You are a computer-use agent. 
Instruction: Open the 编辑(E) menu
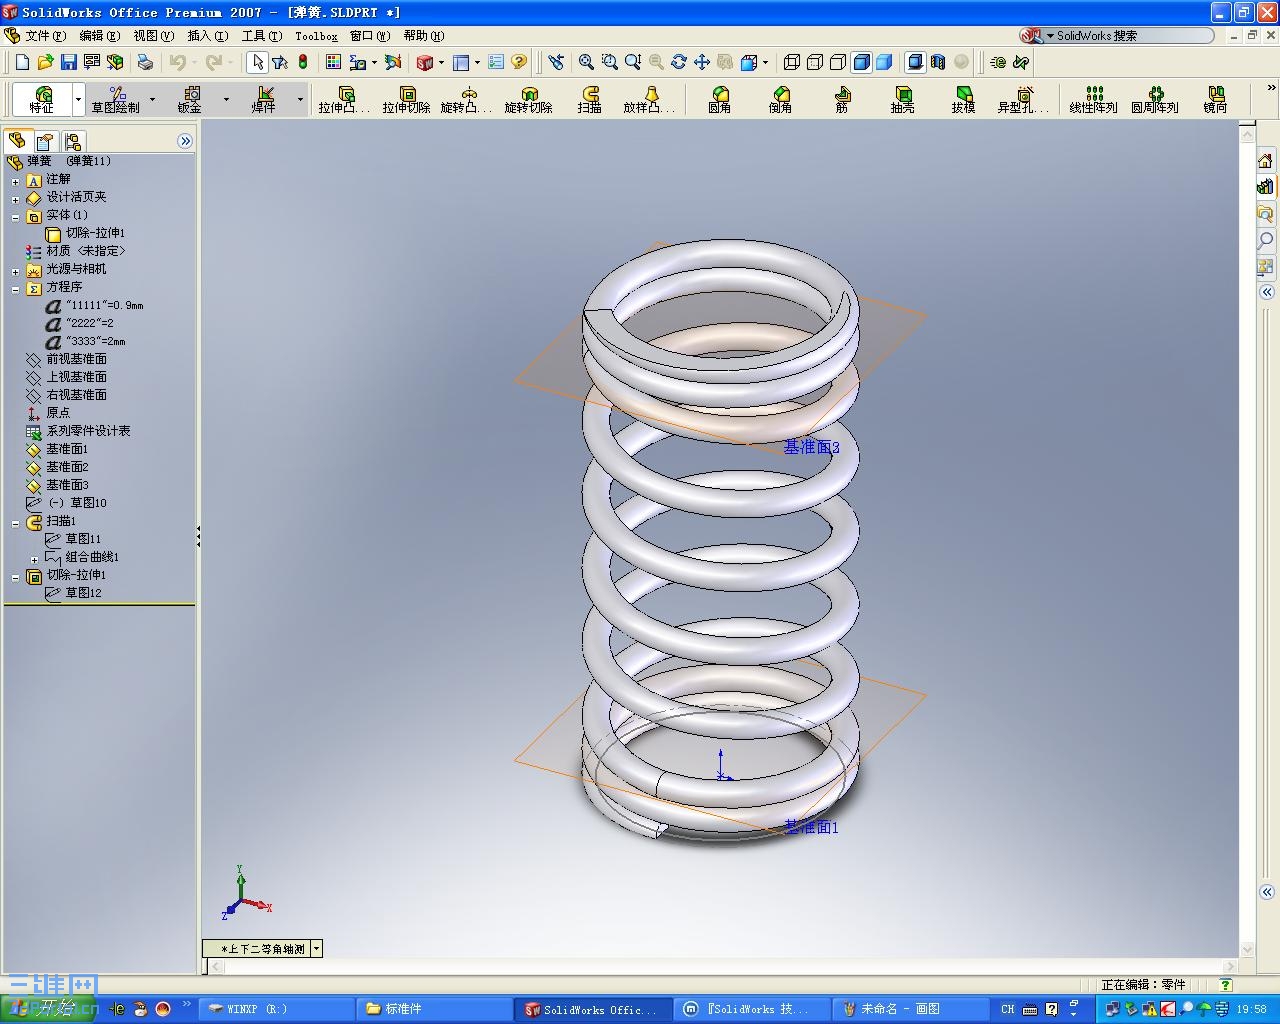[99, 36]
